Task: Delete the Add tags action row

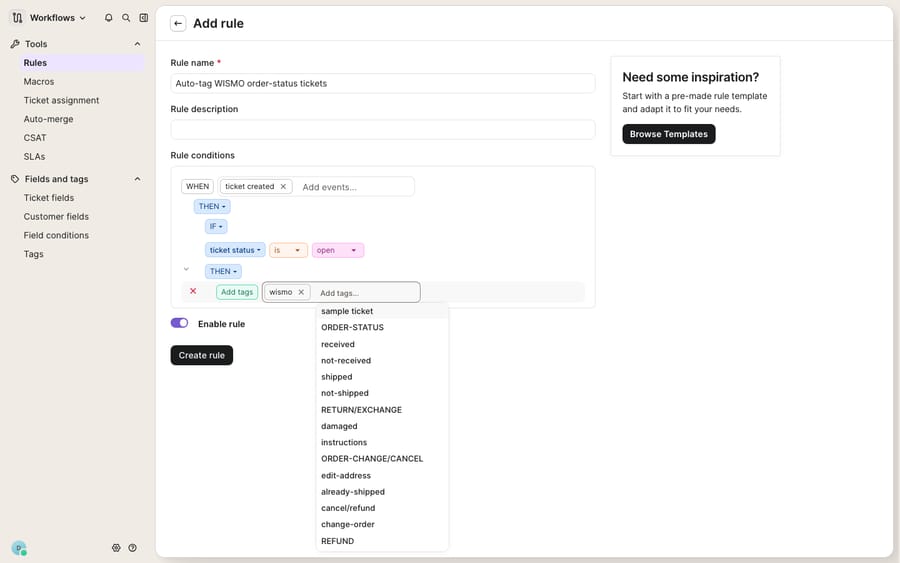Action: (193, 291)
